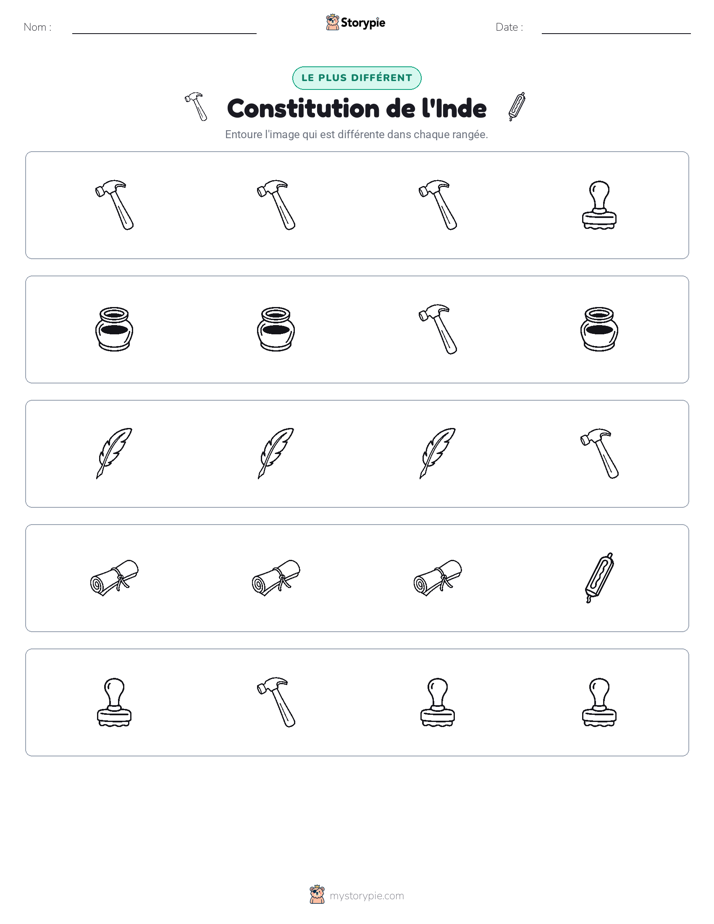Click the hammer icon beside the title
This screenshot has height=924, width=714.
click(196, 107)
